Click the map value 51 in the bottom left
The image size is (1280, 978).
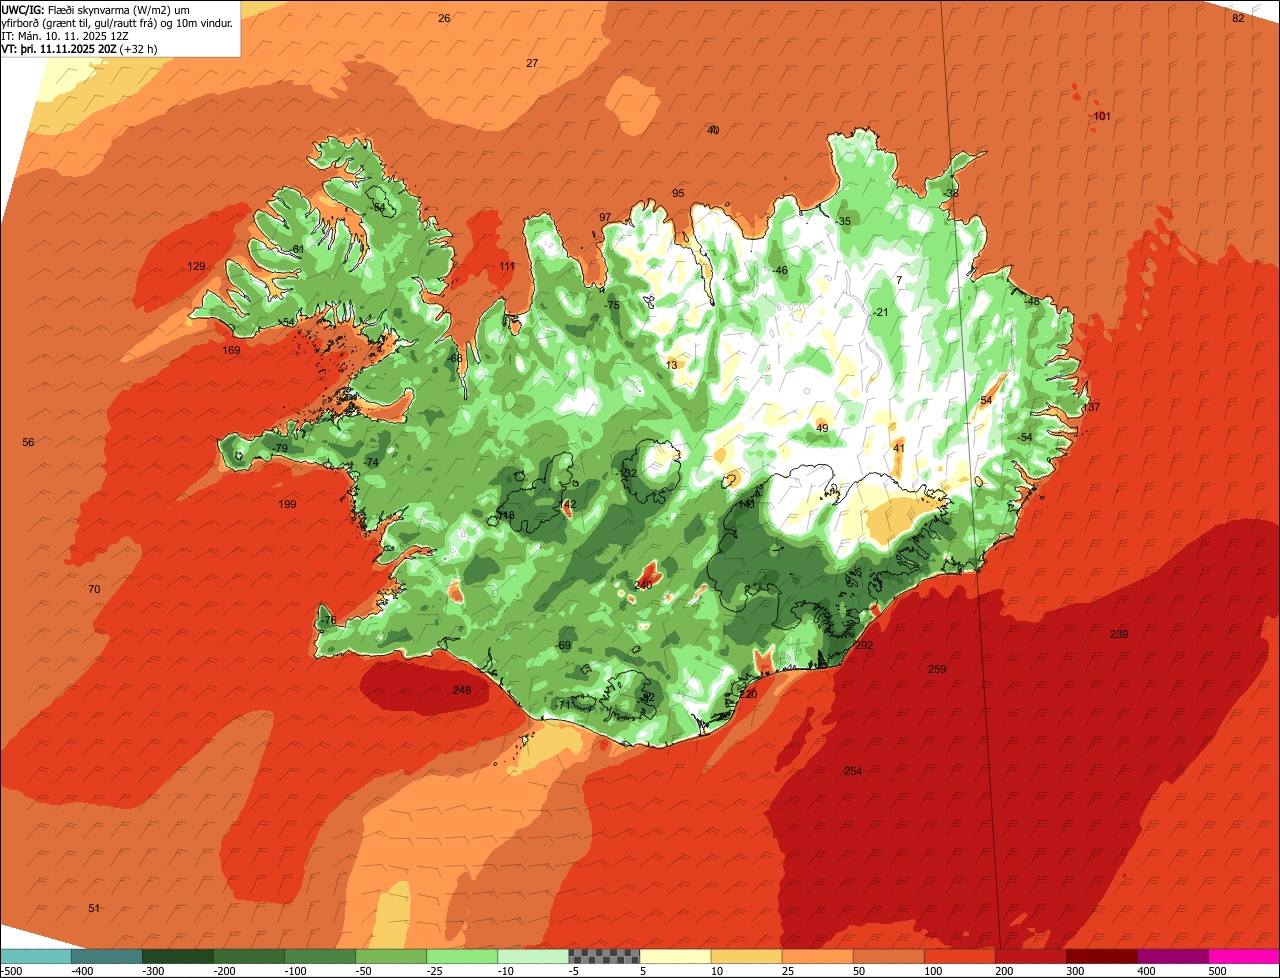click(x=94, y=909)
